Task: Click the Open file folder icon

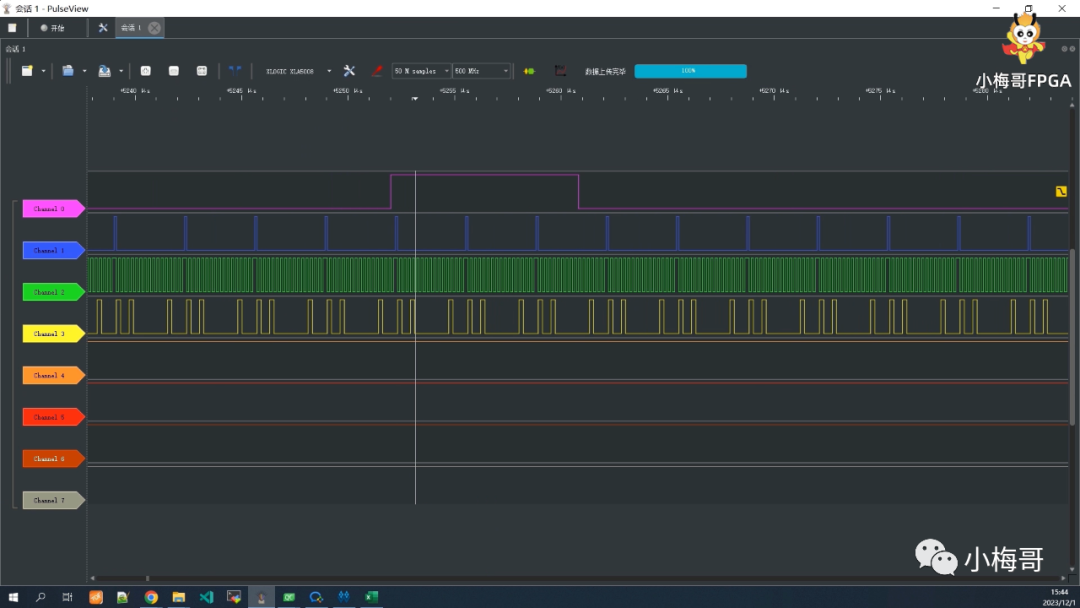Action: click(68, 71)
